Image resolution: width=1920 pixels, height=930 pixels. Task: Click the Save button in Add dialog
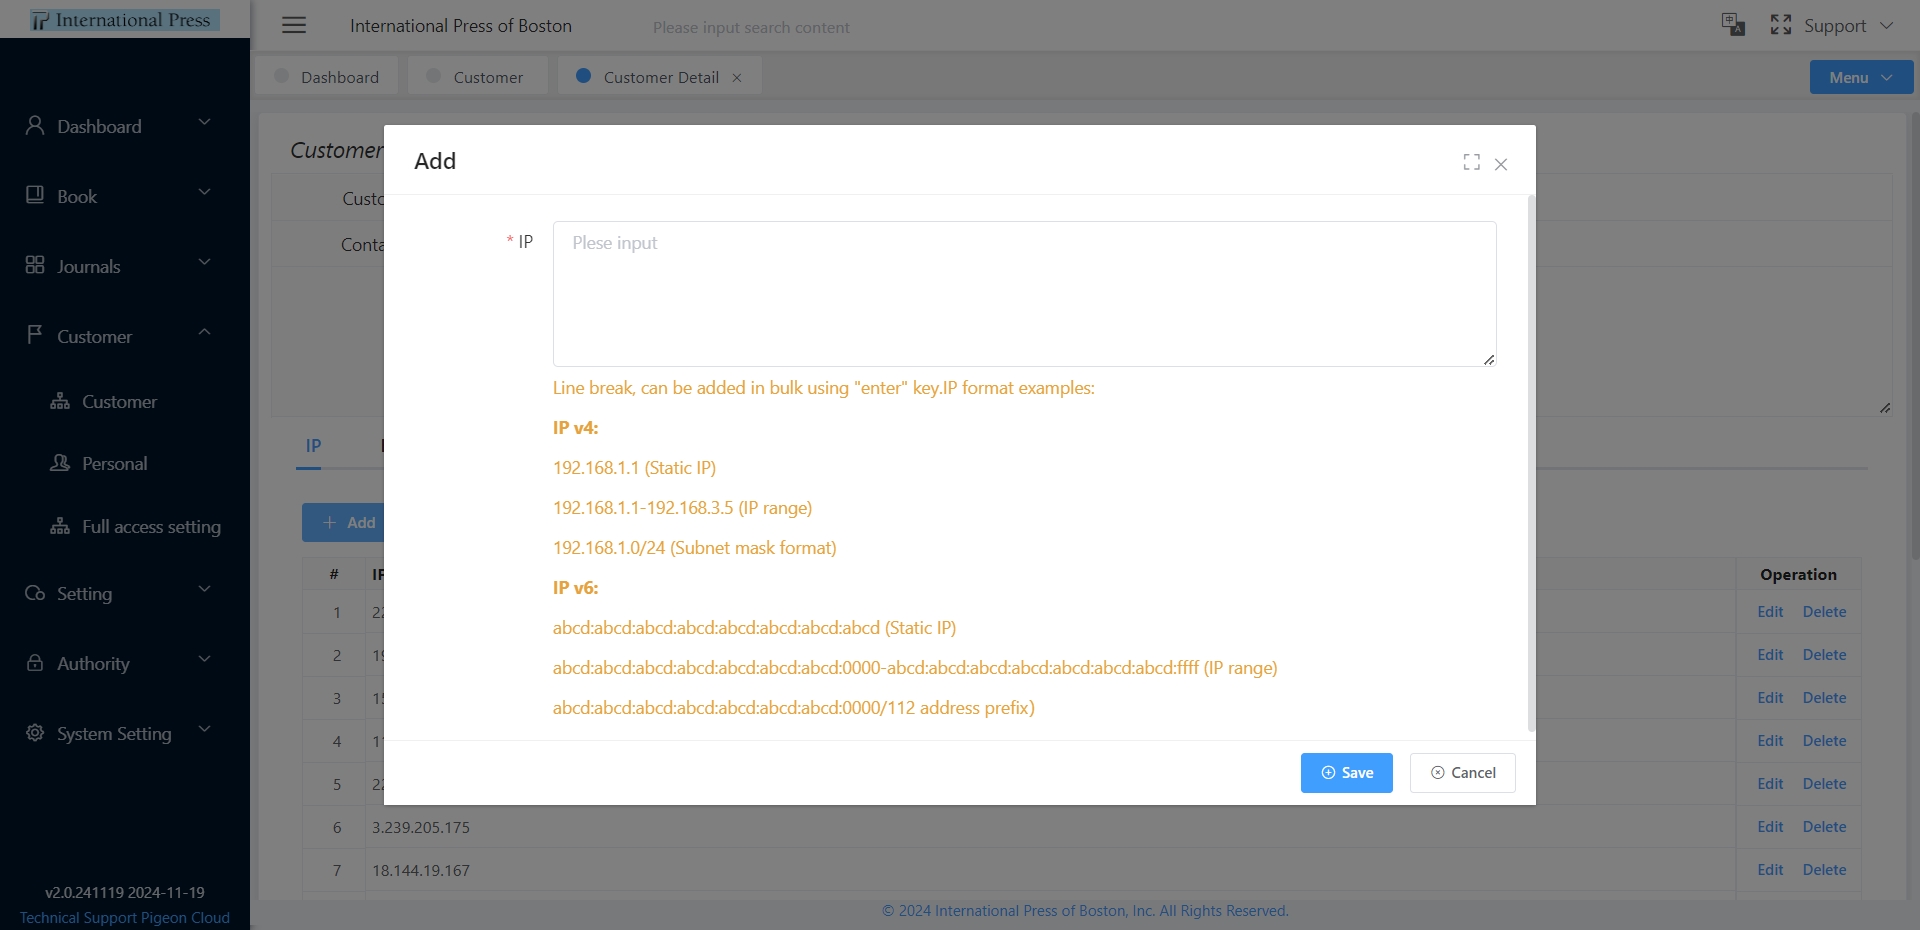point(1346,773)
